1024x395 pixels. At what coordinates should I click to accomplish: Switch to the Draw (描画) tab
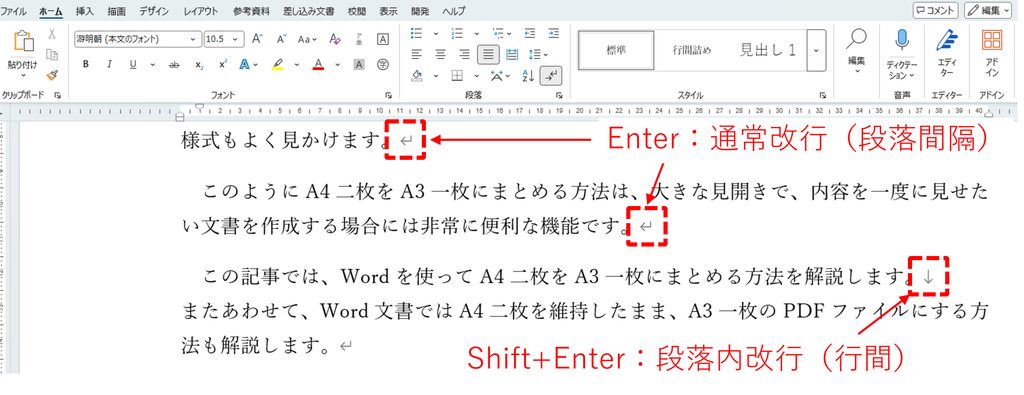(x=117, y=11)
